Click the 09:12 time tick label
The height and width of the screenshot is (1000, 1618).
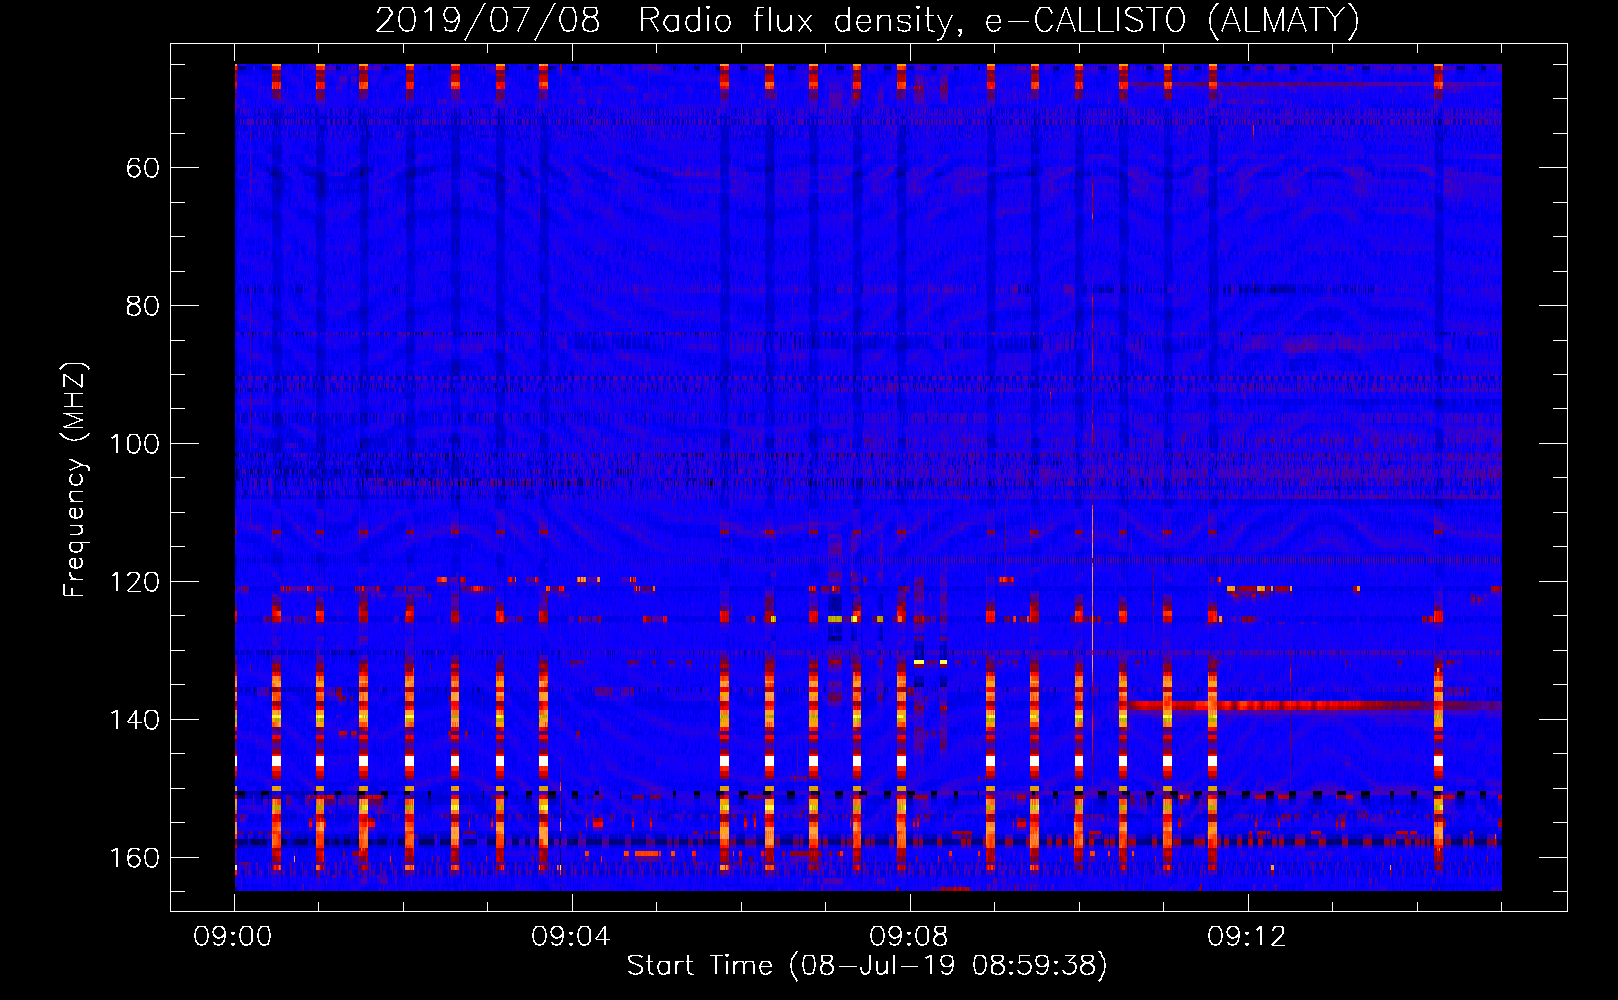pyautogui.click(x=1247, y=937)
